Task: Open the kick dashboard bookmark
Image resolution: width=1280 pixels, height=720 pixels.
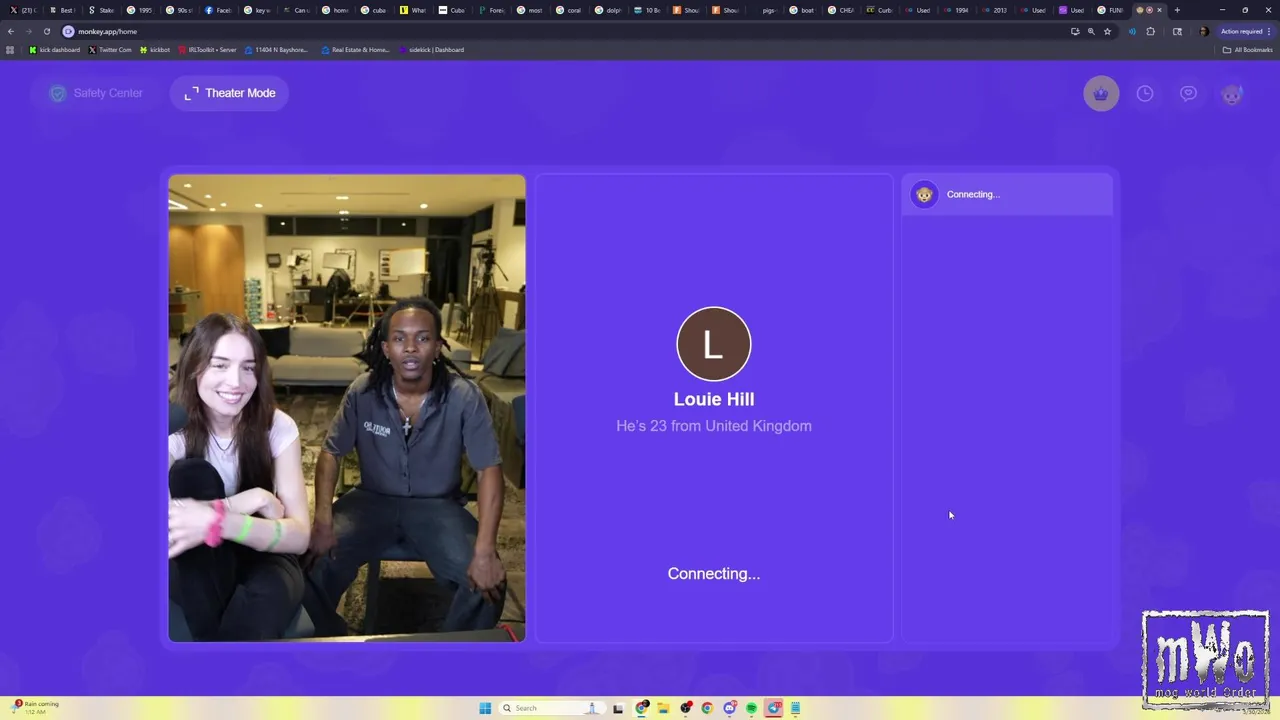Action: 55,50
